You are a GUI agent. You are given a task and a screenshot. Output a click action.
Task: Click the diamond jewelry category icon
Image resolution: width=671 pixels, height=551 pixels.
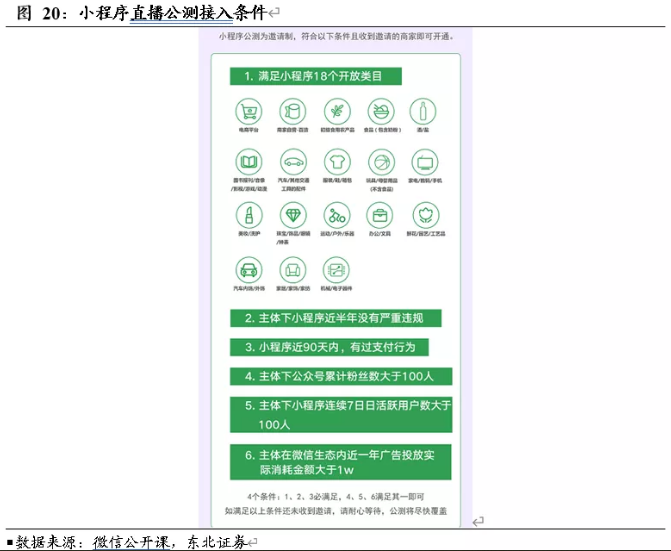point(292,215)
